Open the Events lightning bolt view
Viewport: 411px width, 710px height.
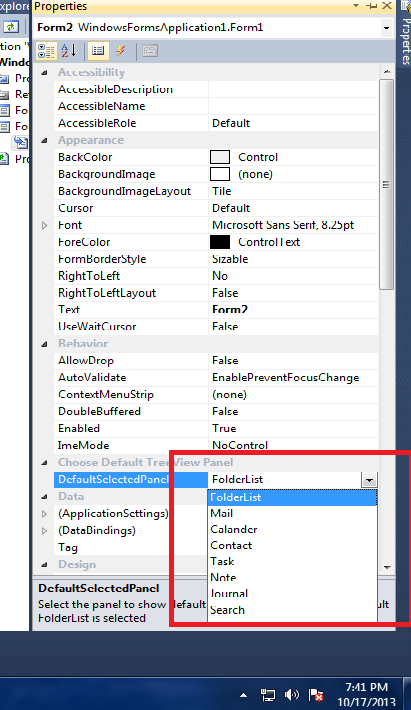pyautogui.click(x=120, y=51)
